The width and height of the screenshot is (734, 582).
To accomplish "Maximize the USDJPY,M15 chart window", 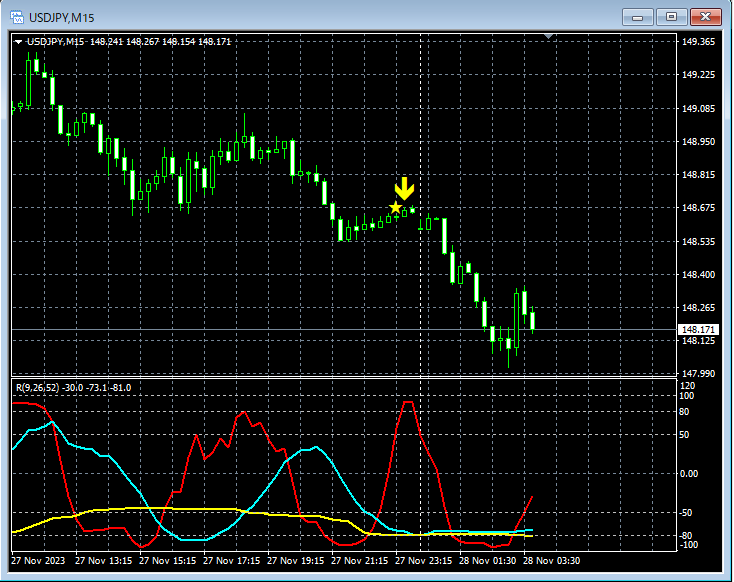I will pyautogui.click(x=671, y=16).
